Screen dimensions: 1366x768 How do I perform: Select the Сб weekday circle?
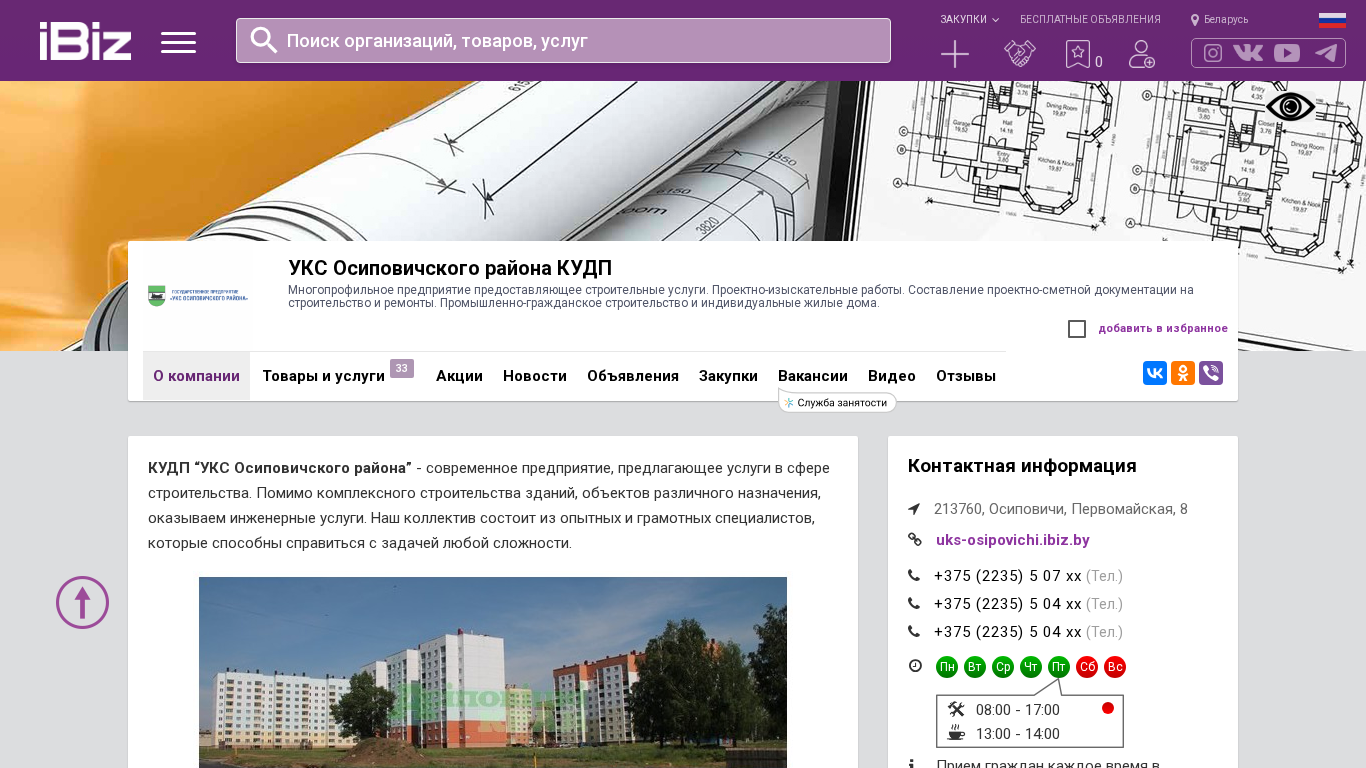point(1087,667)
